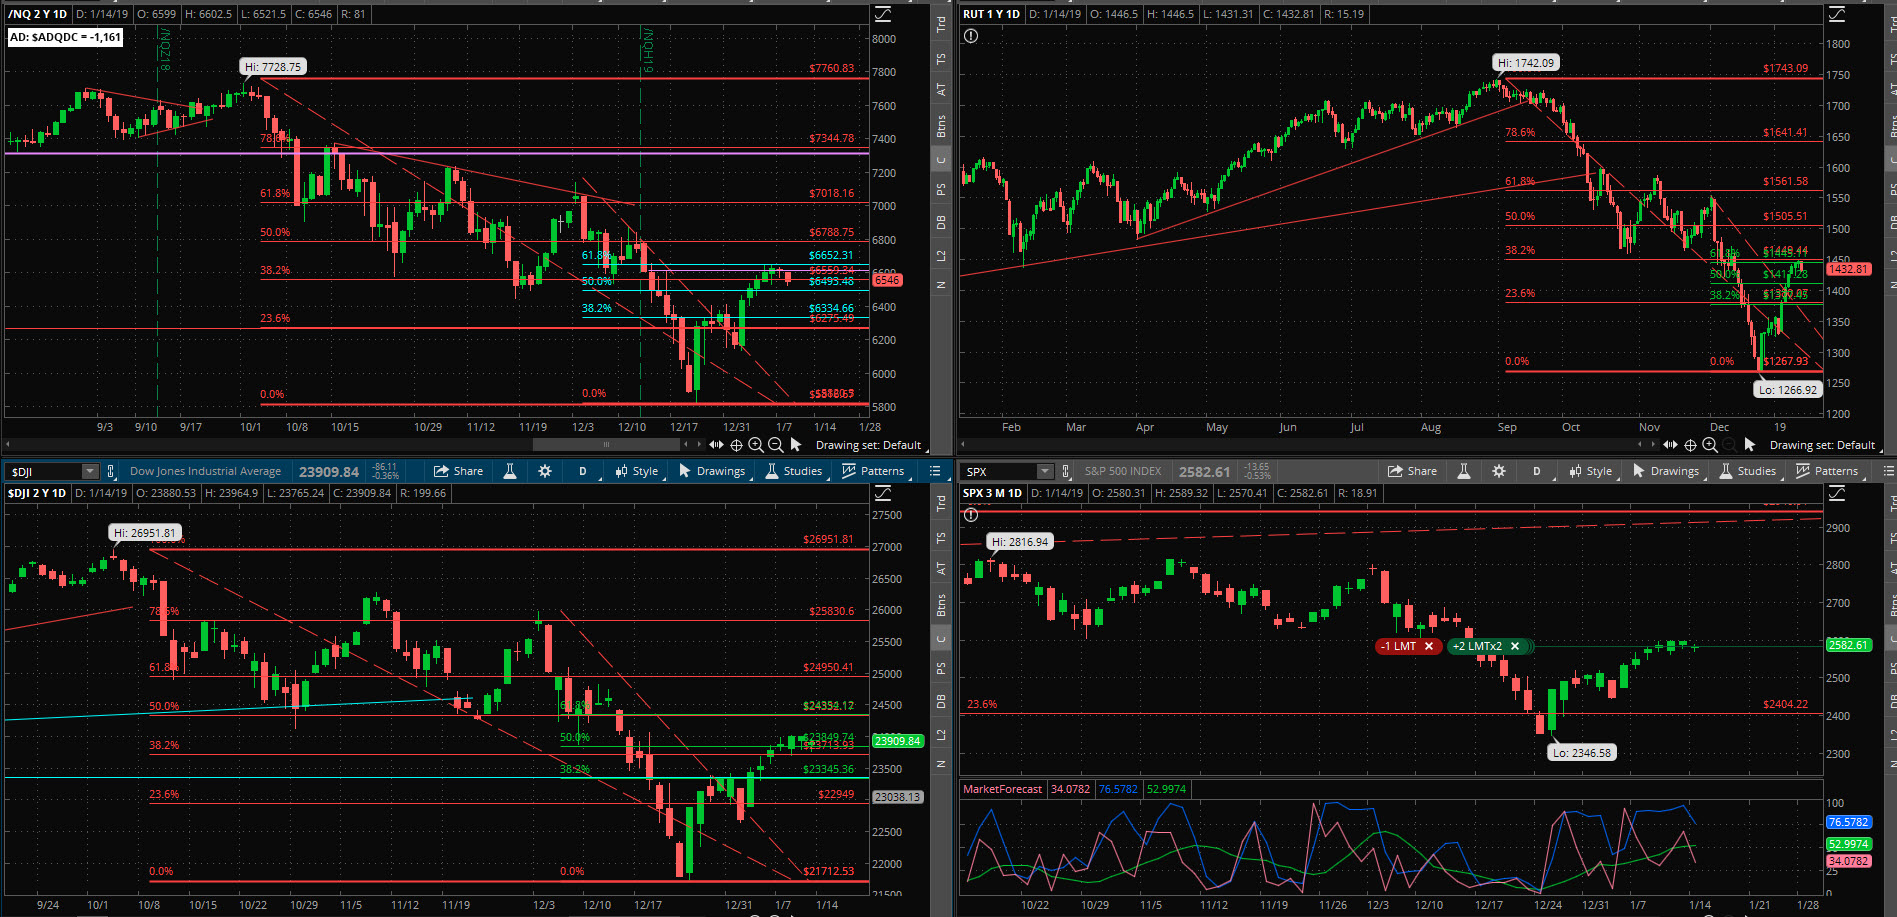The height and width of the screenshot is (917, 1897).
Task: Select pointer cursor tool under the RUT chart
Action: pyautogui.click(x=1750, y=445)
